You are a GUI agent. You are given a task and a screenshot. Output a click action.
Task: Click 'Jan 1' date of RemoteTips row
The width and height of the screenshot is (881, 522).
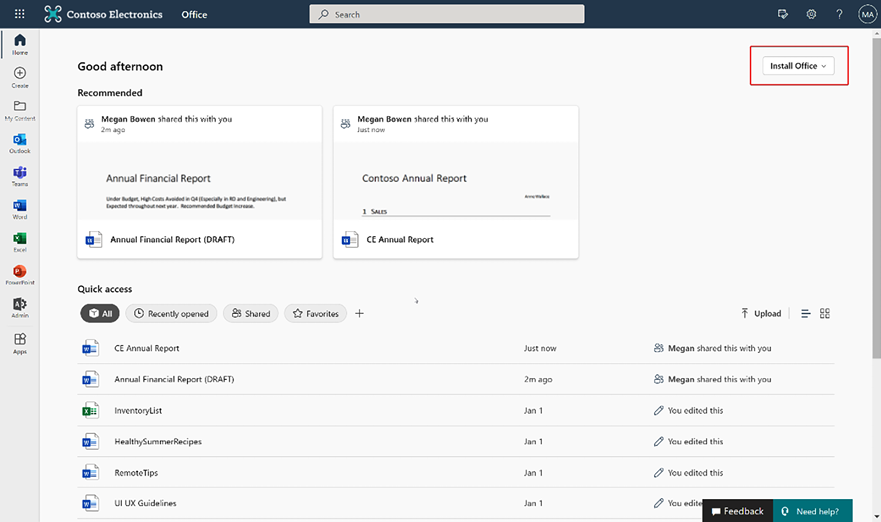533,473
